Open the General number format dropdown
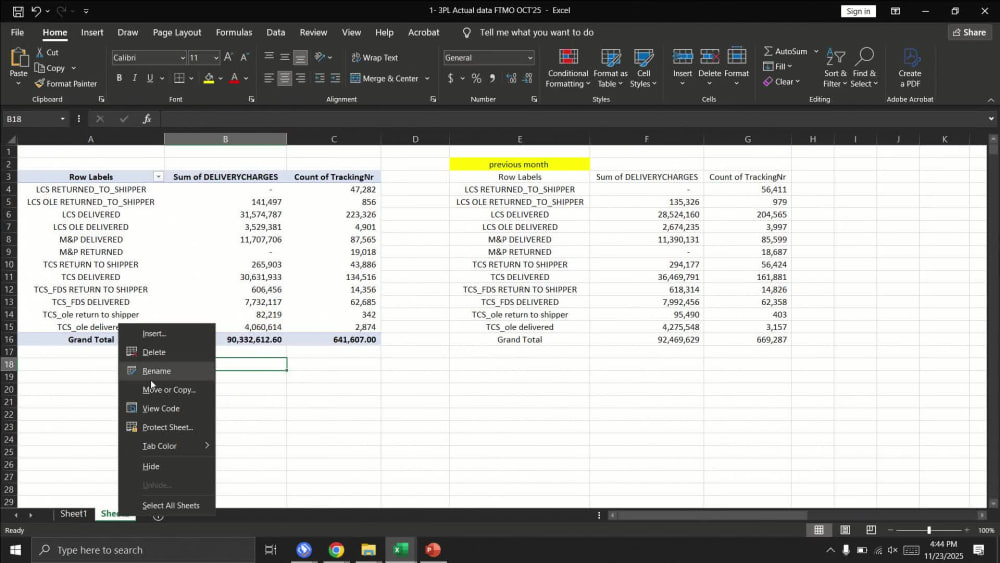This screenshot has width=1000, height=563. pos(529,58)
